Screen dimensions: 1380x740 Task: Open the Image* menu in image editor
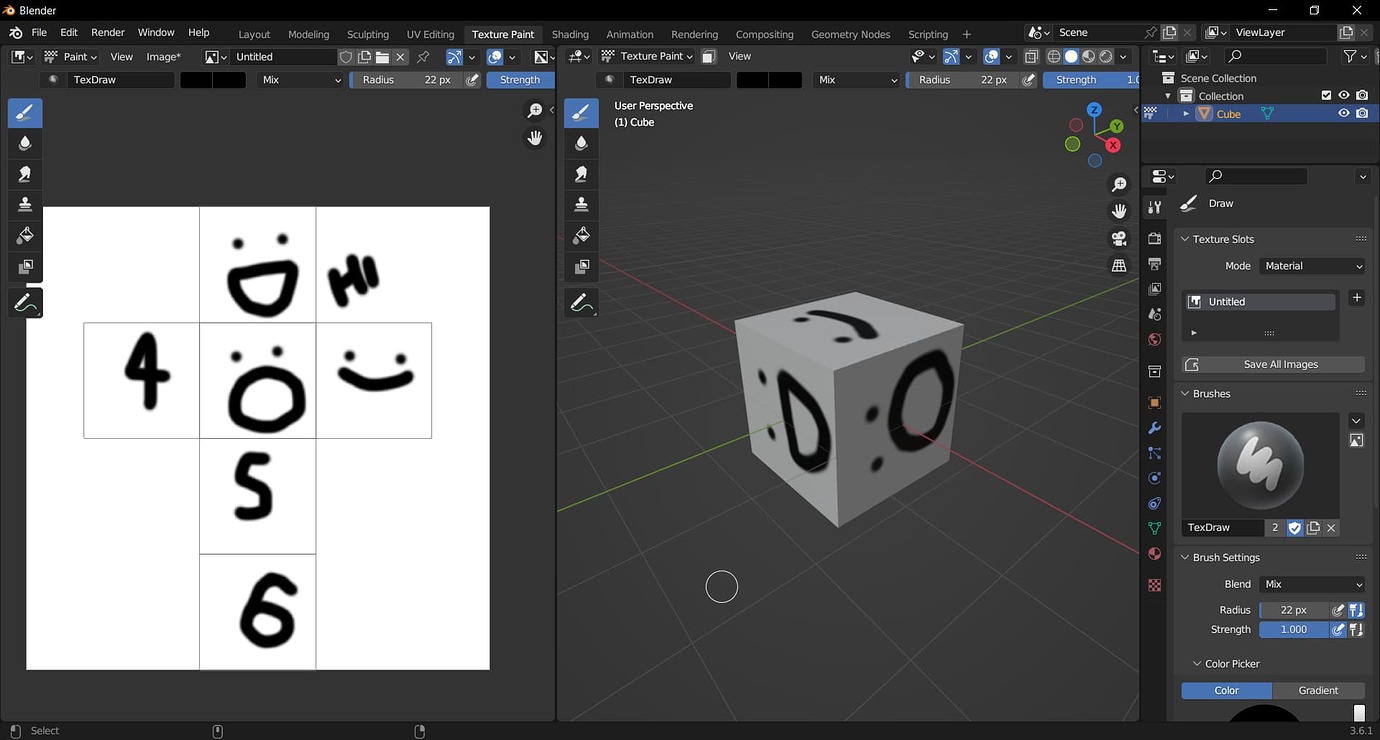coord(163,57)
